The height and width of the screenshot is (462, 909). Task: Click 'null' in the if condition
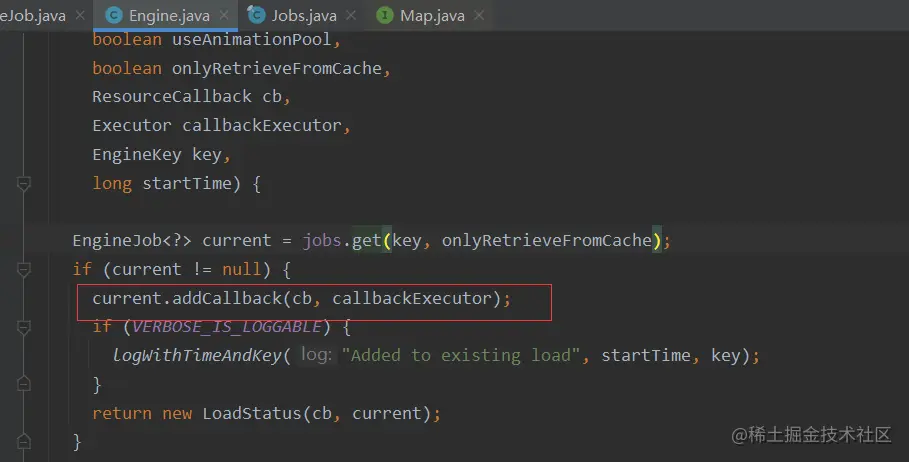click(242, 269)
